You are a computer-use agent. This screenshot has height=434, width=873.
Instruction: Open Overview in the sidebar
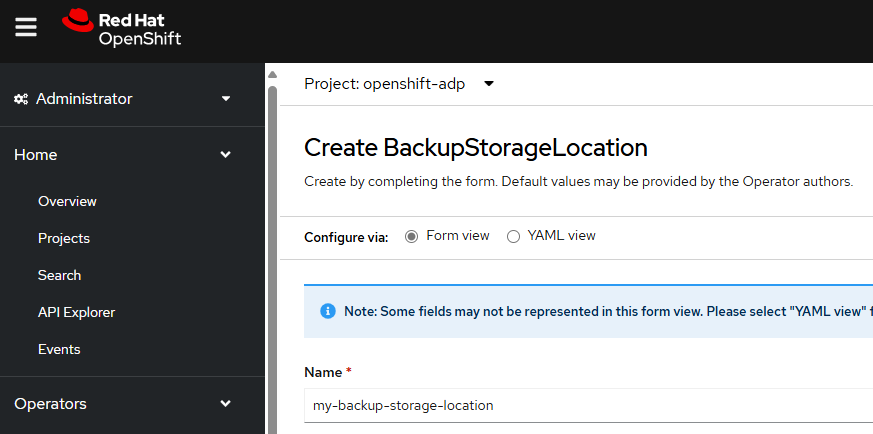(67, 201)
